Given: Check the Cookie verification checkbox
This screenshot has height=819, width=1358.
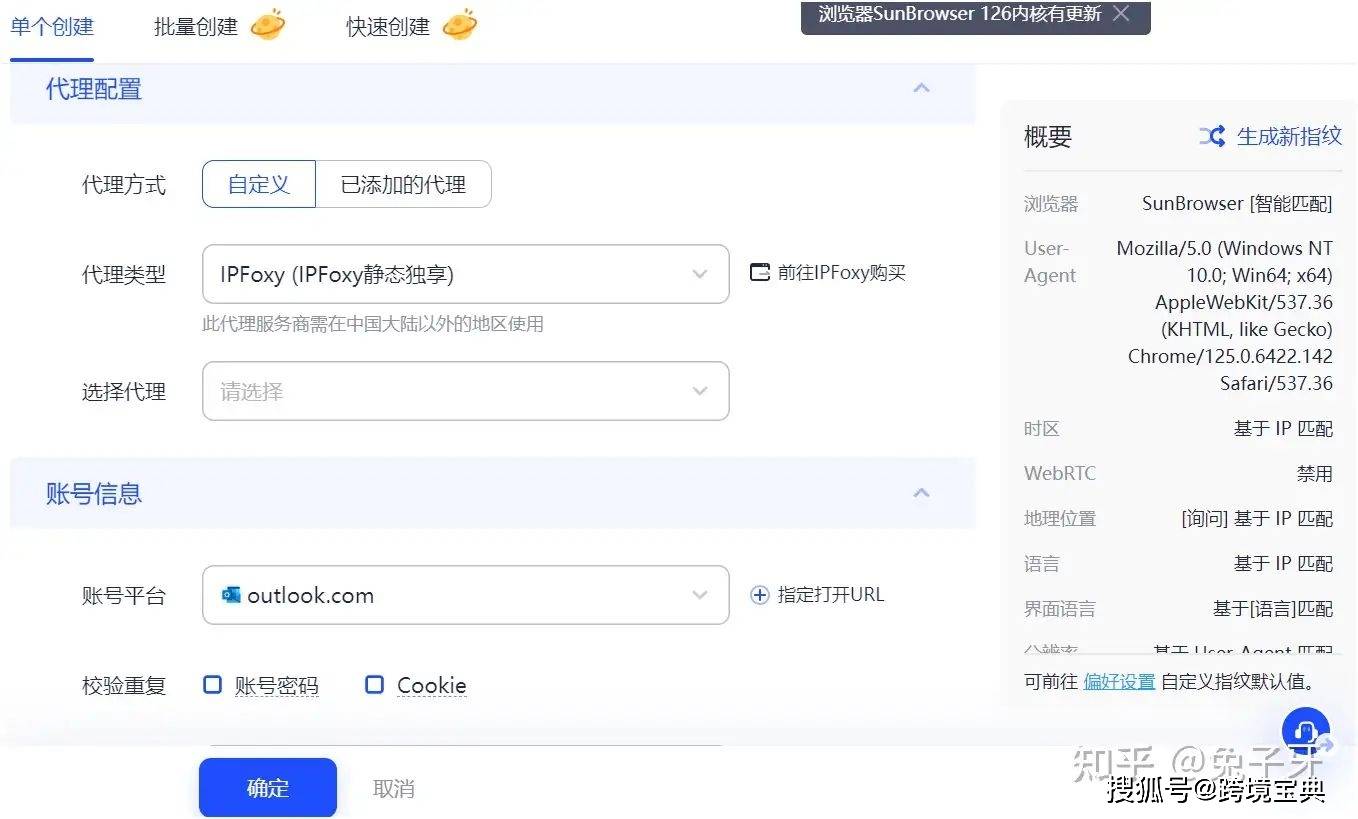Looking at the screenshot, I should coord(374,684).
